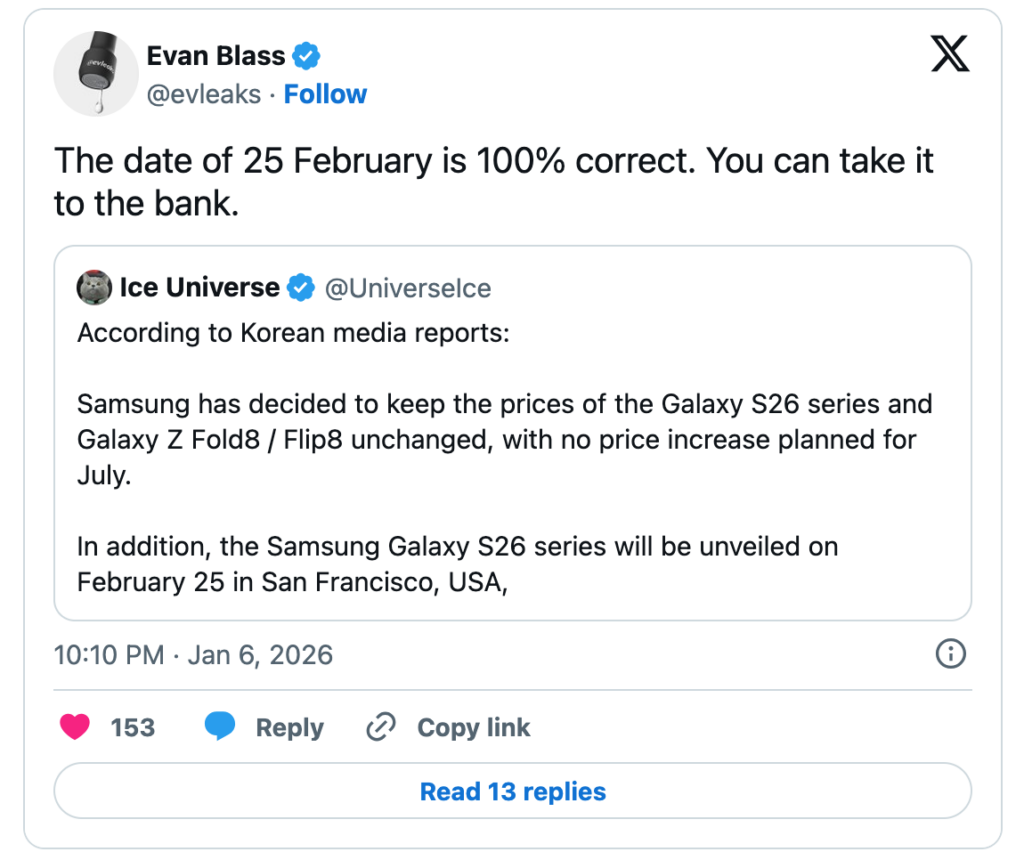1024x860 pixels.
Task: Click the Ice Universe name
Action: coord(199,288)
